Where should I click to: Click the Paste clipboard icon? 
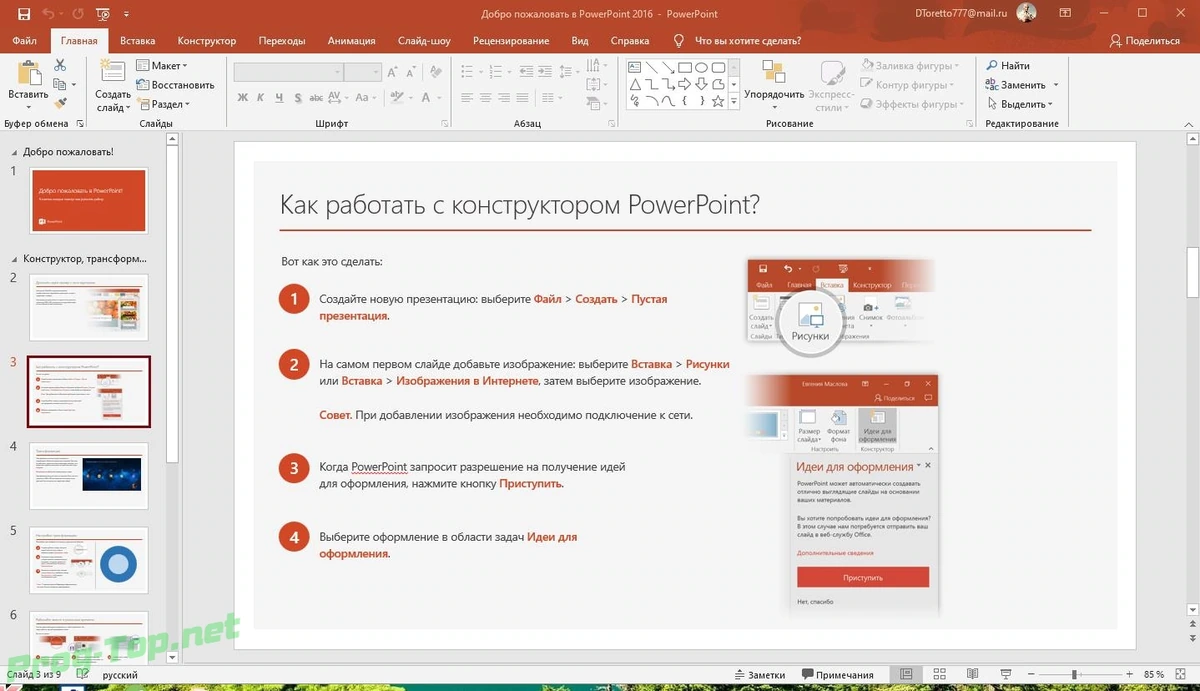click(x=29, y=73)
